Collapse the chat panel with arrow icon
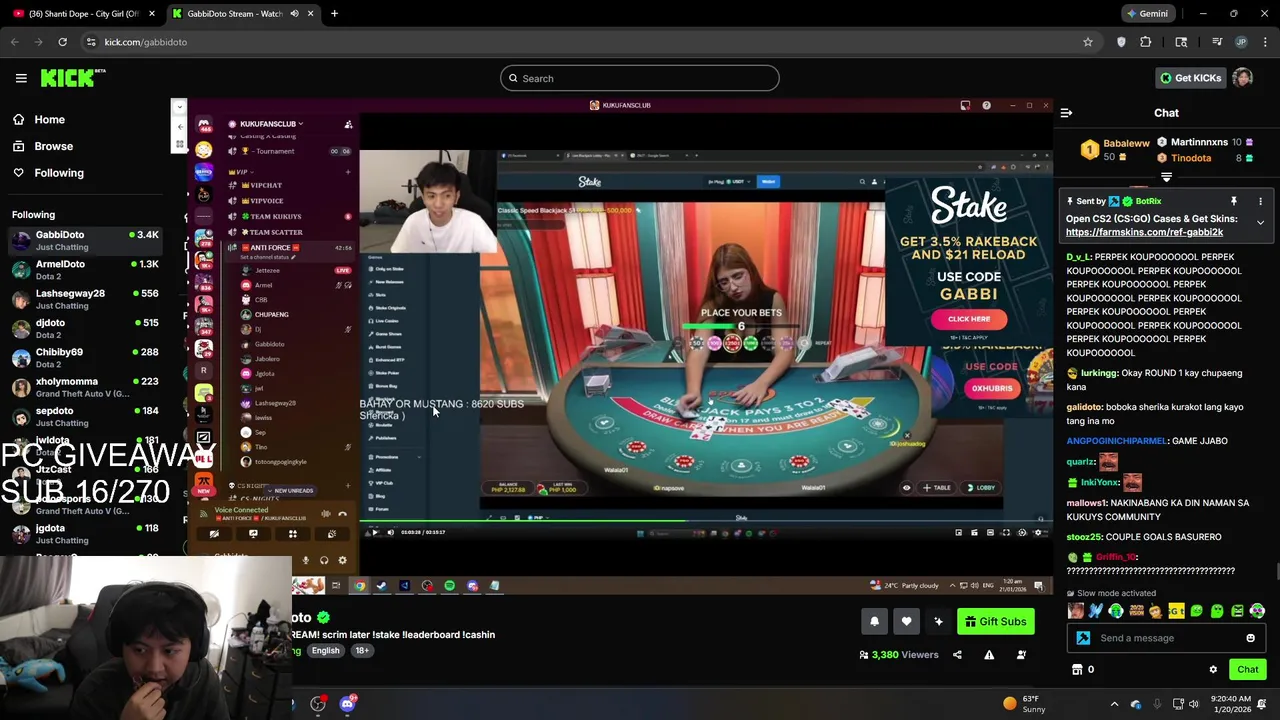Image resolution: width=1280 pixels, height=720 pixels. pyautogui.click(x=1066, y=113)
